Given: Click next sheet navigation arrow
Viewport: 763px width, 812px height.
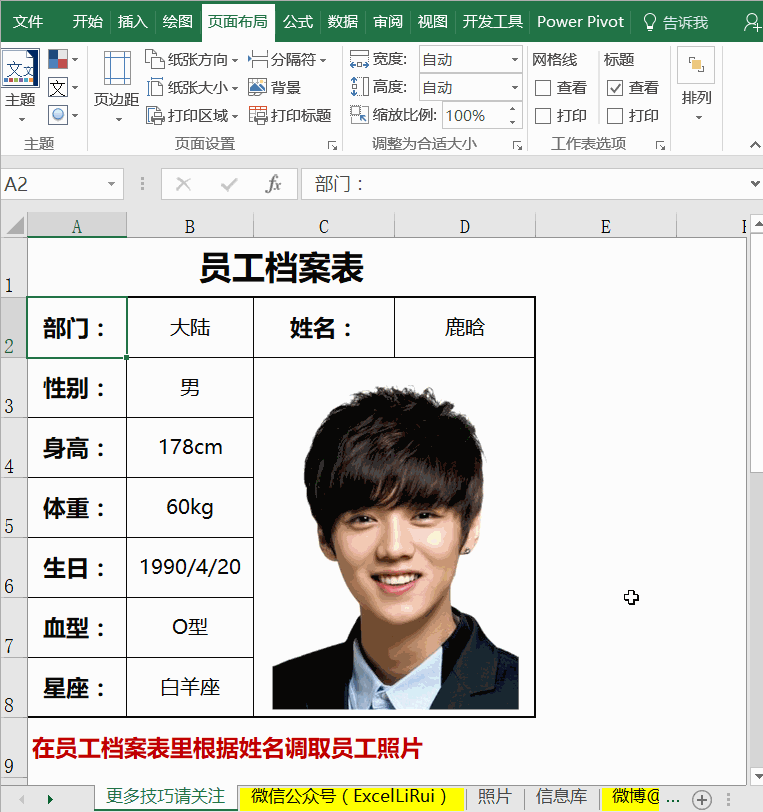Looking at the screenshot, I should pos(50,799).
